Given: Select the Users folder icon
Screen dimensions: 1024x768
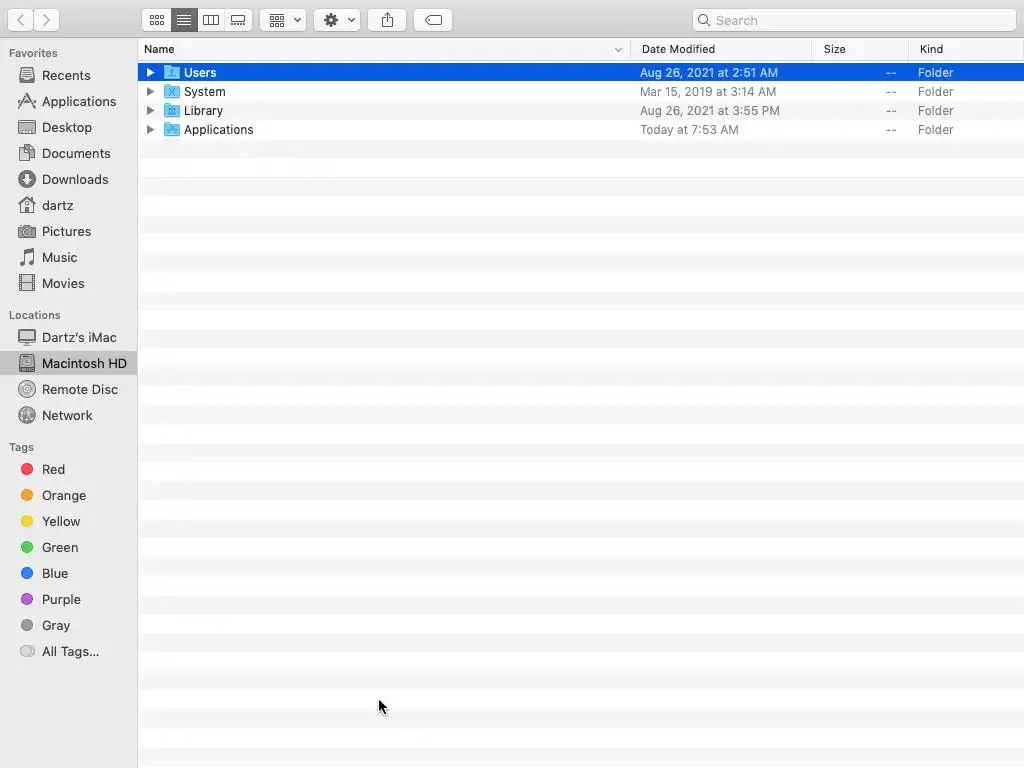Looking at the screenshot, I should point(172,72).
